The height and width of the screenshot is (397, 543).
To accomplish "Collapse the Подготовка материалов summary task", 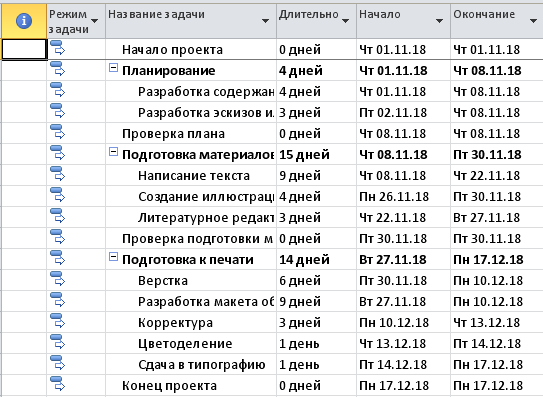I will click(x=113, y=152).
